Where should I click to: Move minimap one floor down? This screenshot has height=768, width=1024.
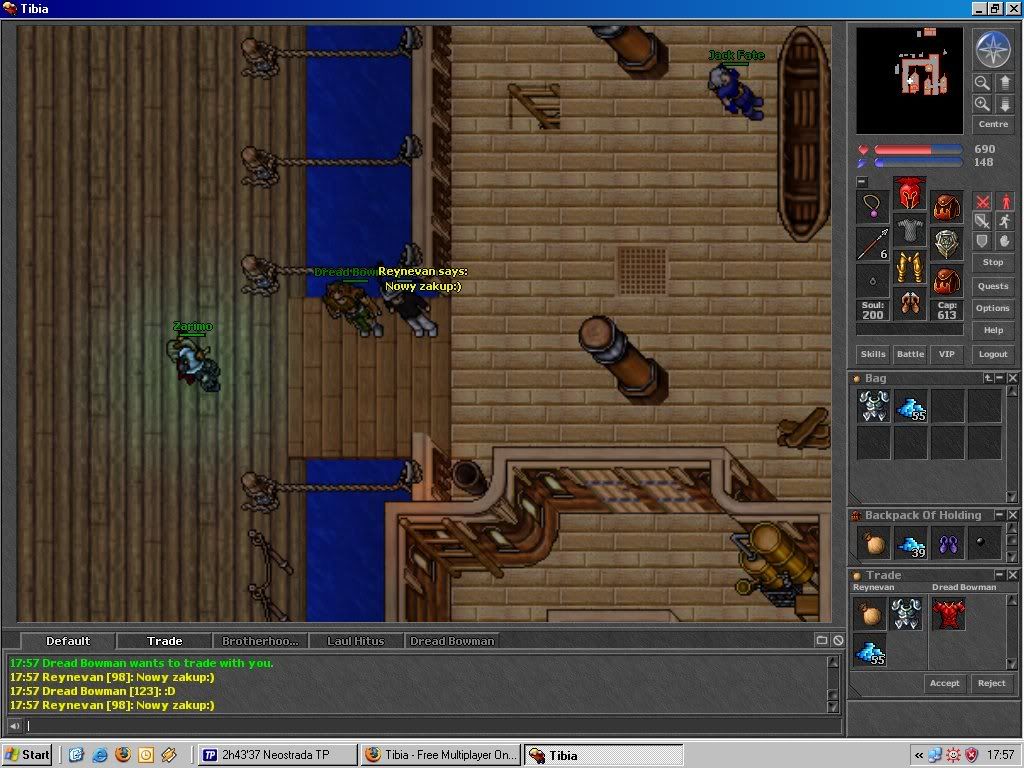pyautogui.click(x=1004, y=104)
